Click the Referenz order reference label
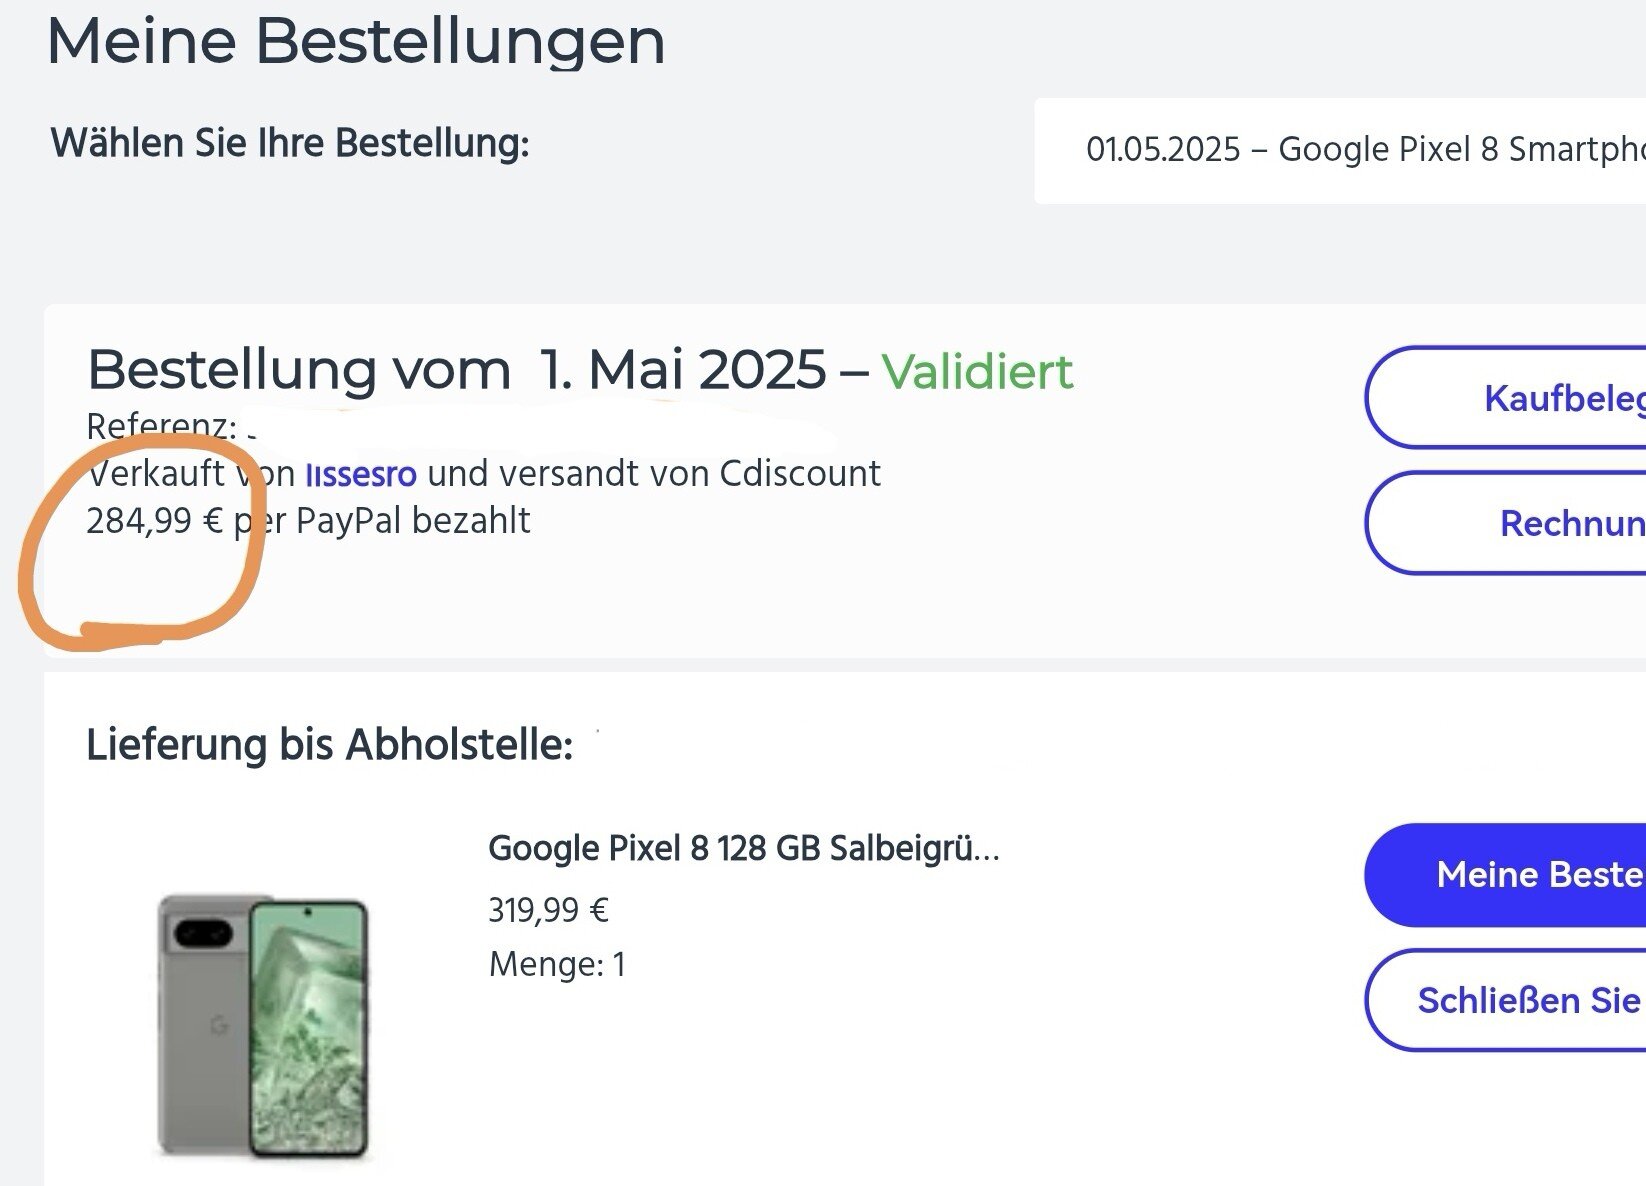Image resolution: width=1646 pixels, height=1186 pixels. (x=160, y=427)
